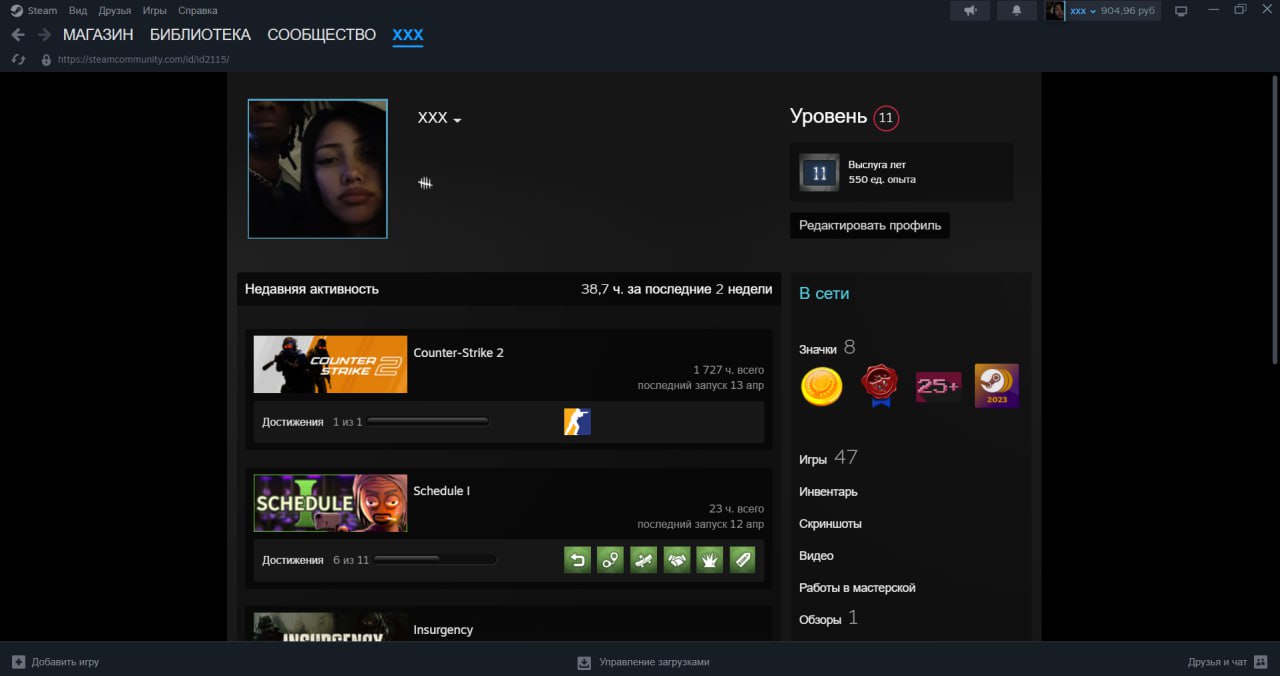Screen dimensions: 1280x676
Task: Click Редактировать профиль button
Action: click(x=870, y=225)
